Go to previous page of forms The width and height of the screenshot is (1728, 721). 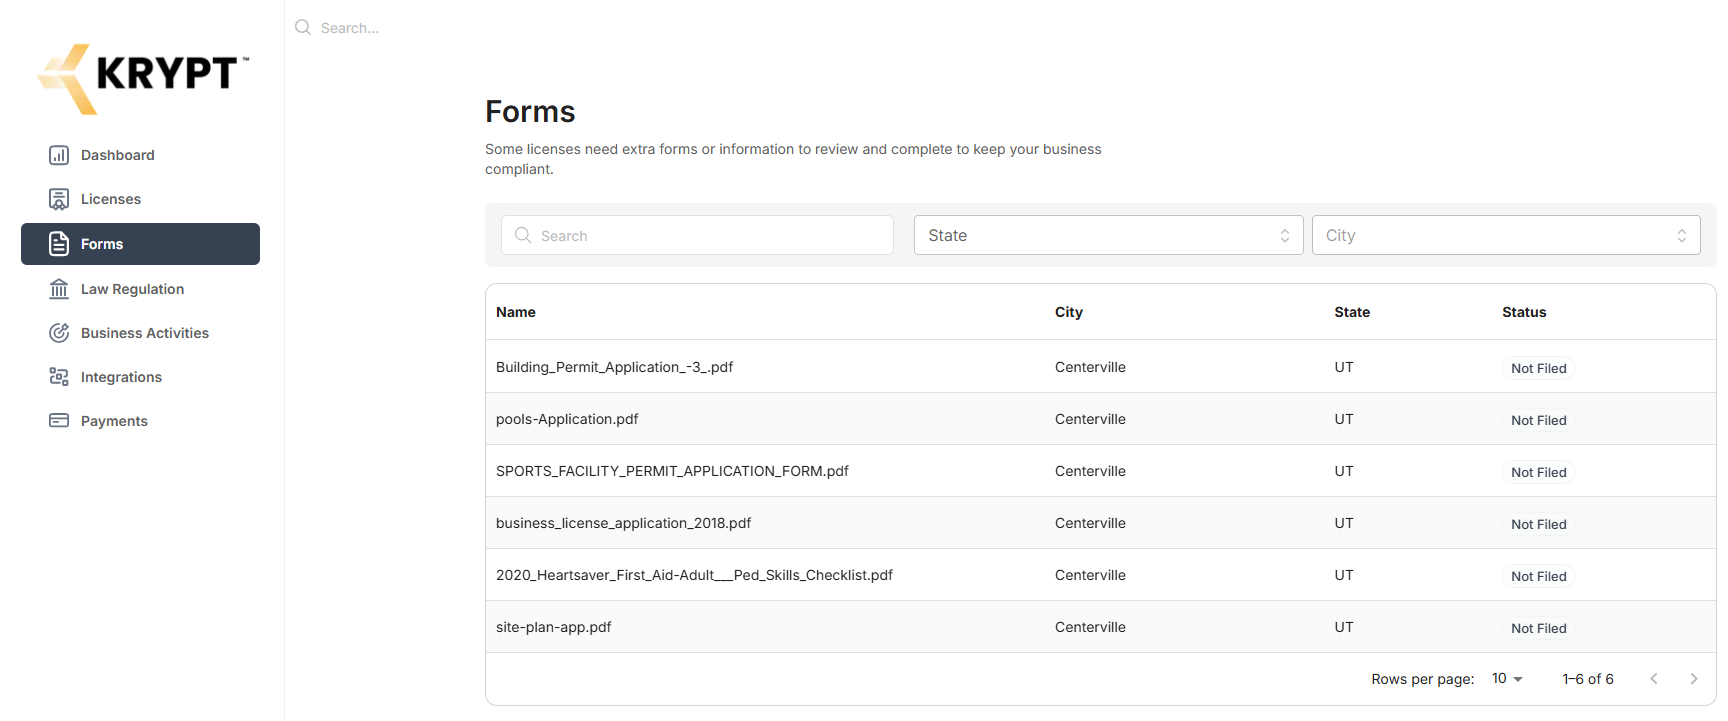point(1654,679)
